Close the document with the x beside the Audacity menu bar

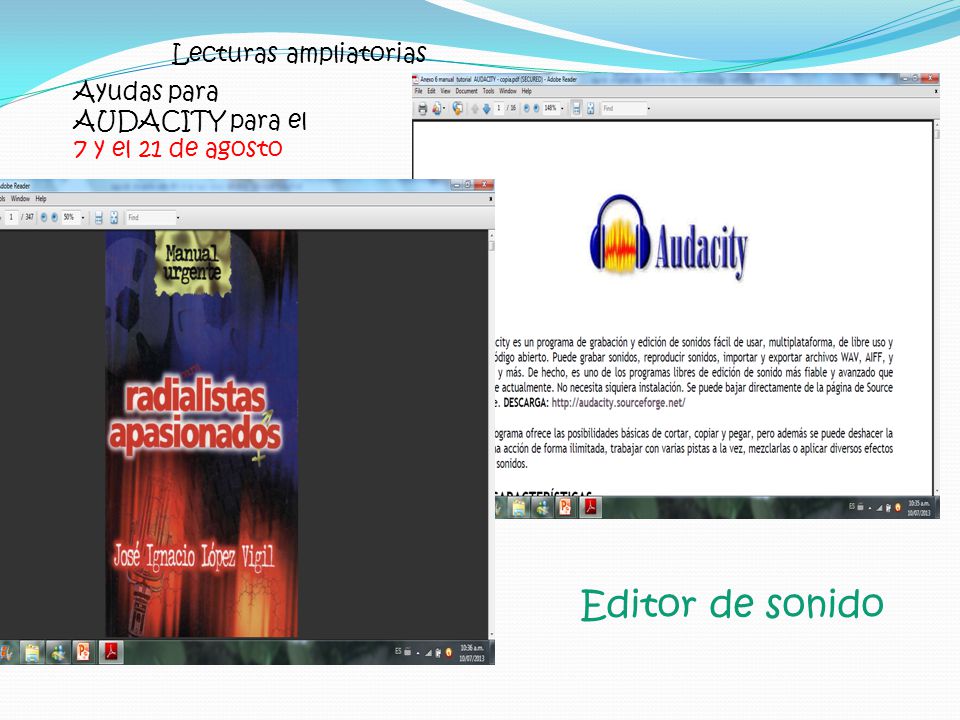936,91
